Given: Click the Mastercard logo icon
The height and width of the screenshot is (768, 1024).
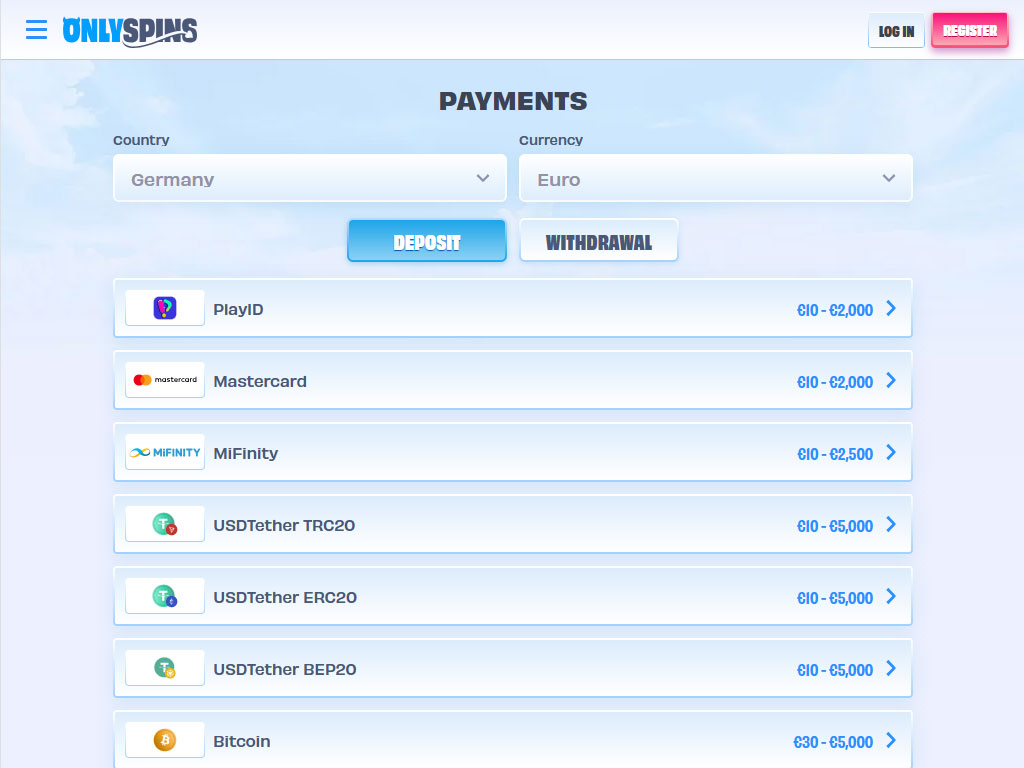Looking at the screenshot, I should click(x=165, y=381).
